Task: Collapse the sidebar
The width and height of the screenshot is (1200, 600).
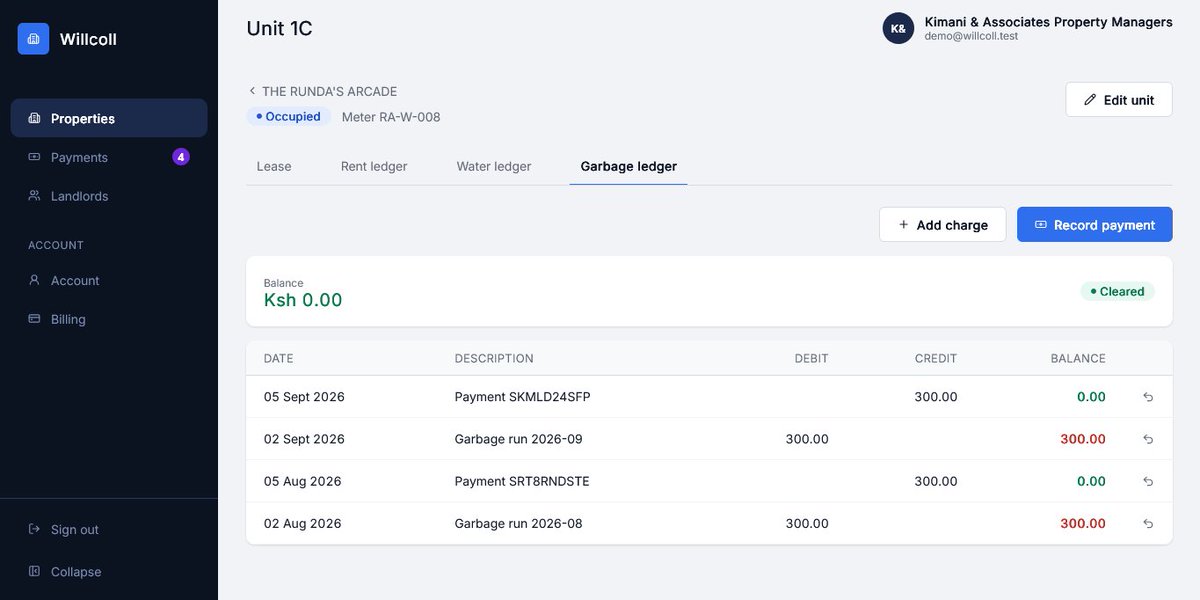Action: 109,571
